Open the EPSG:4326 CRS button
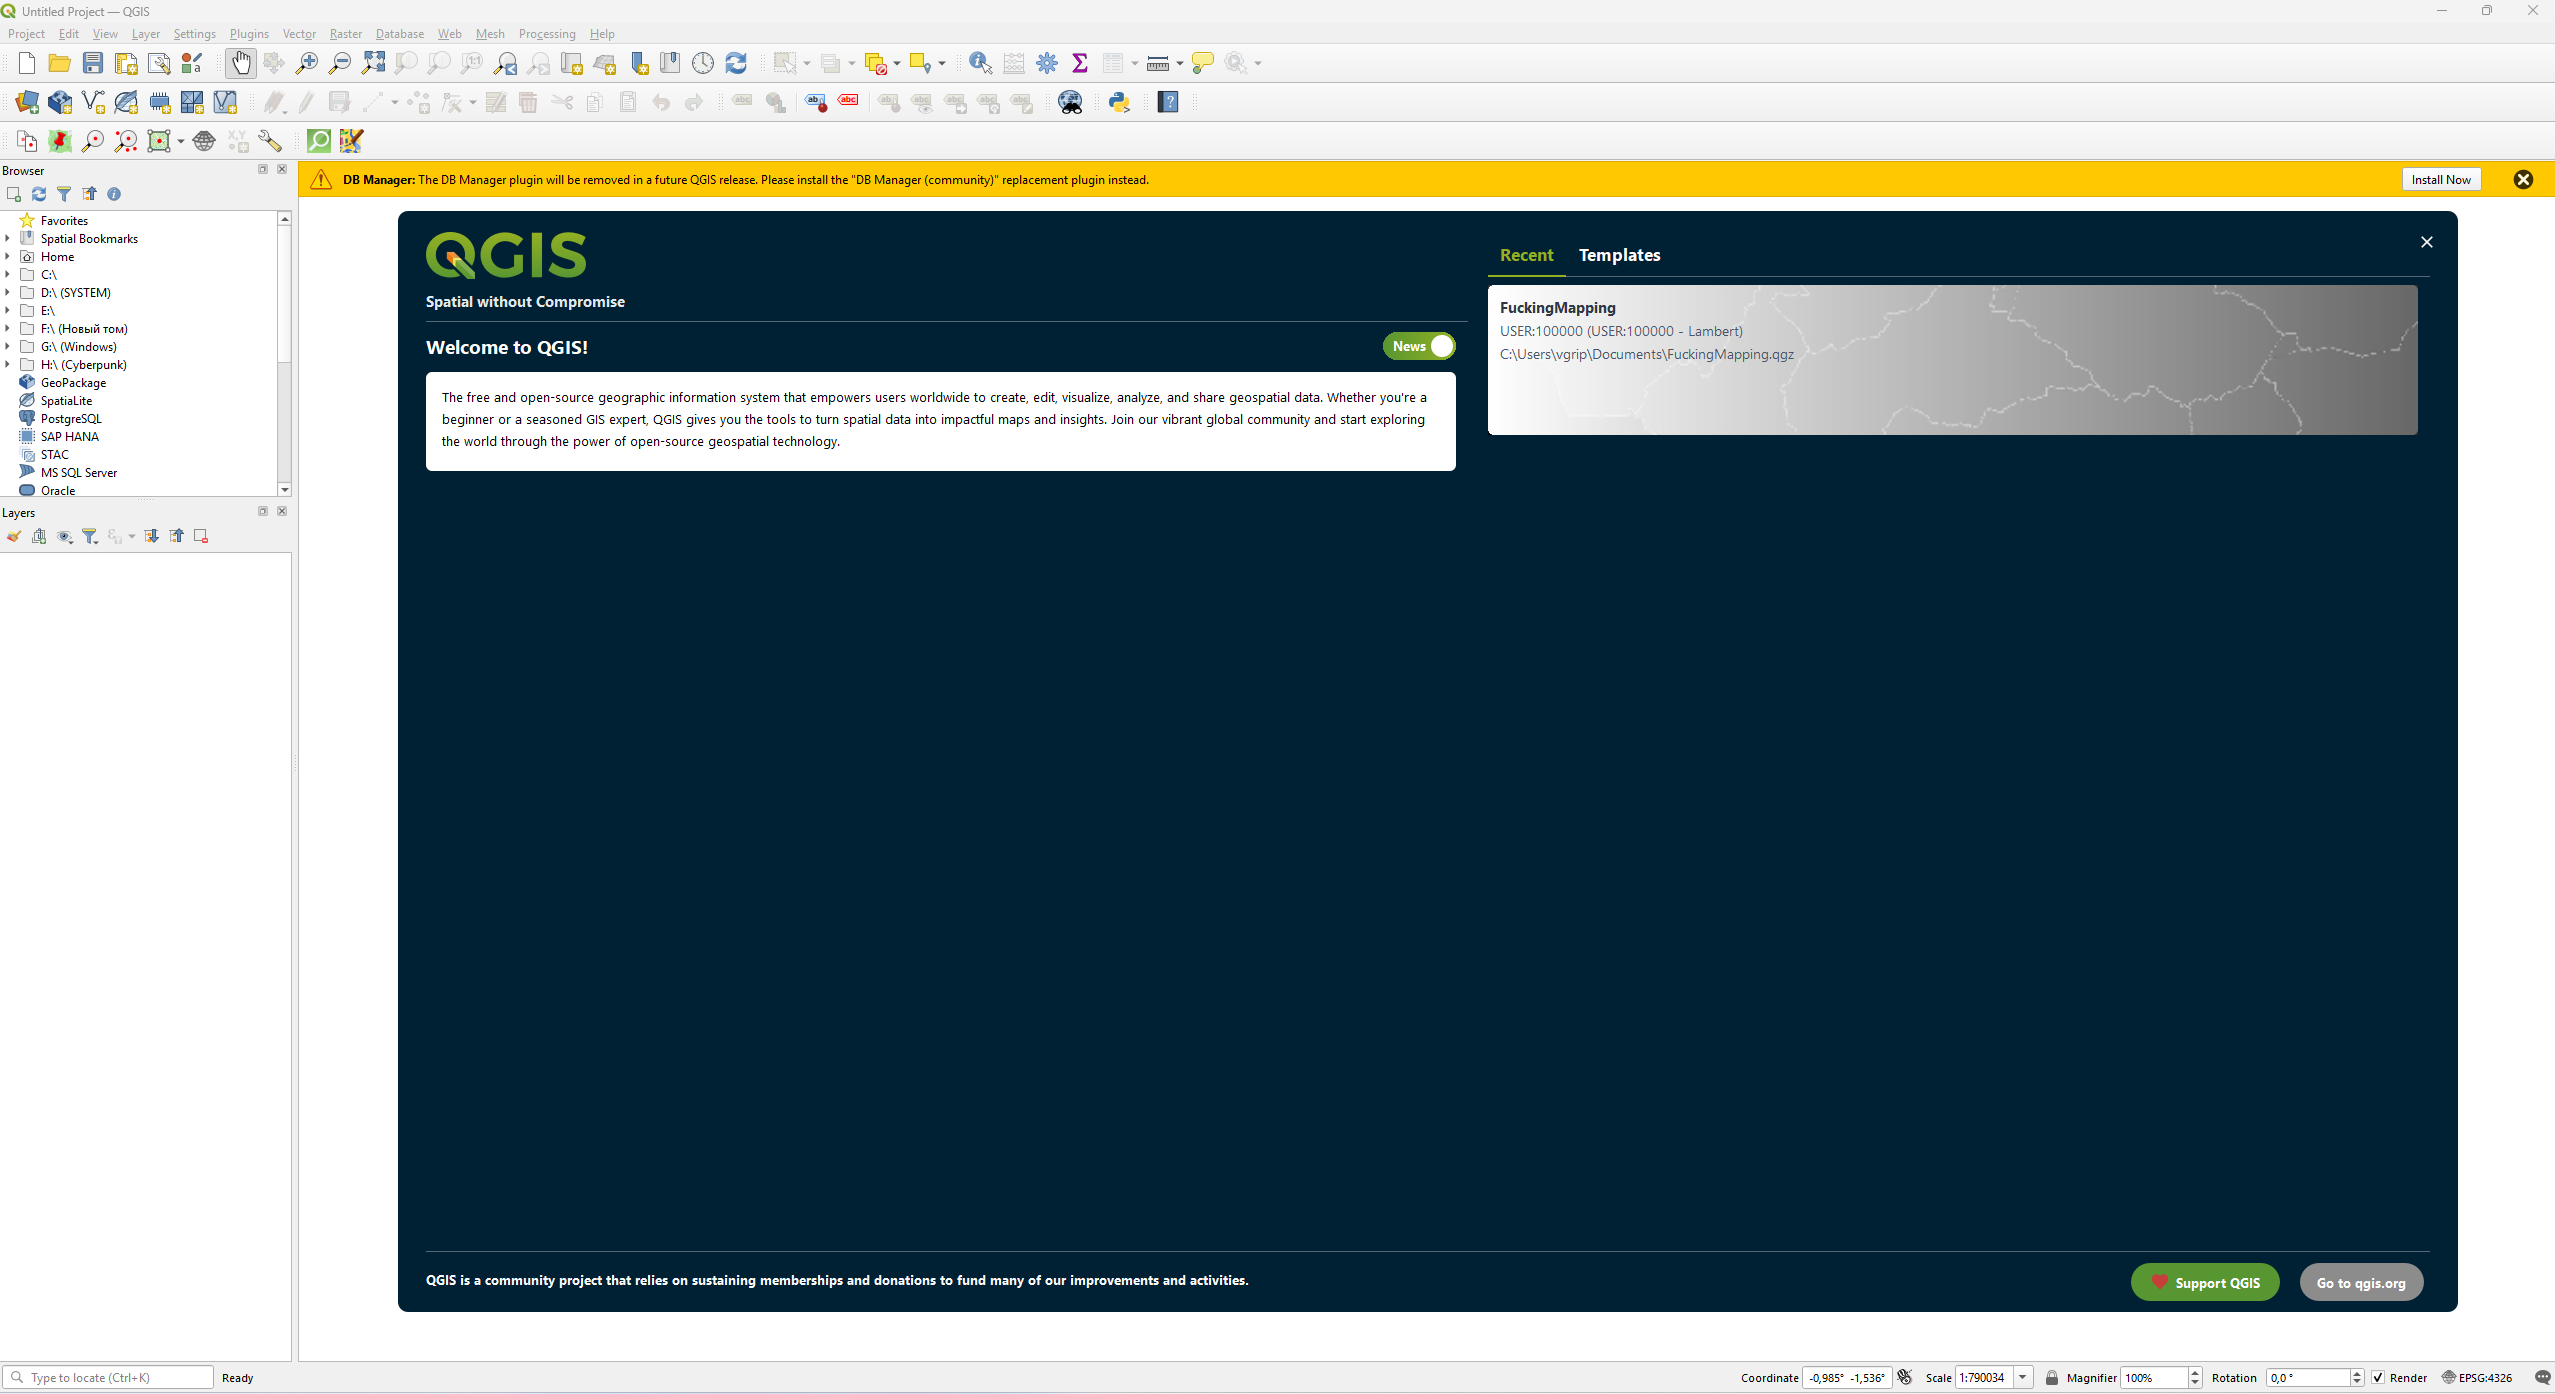This screenshot has width=2555, height=1394. pyautogui.click(x=2477, y=1378)
